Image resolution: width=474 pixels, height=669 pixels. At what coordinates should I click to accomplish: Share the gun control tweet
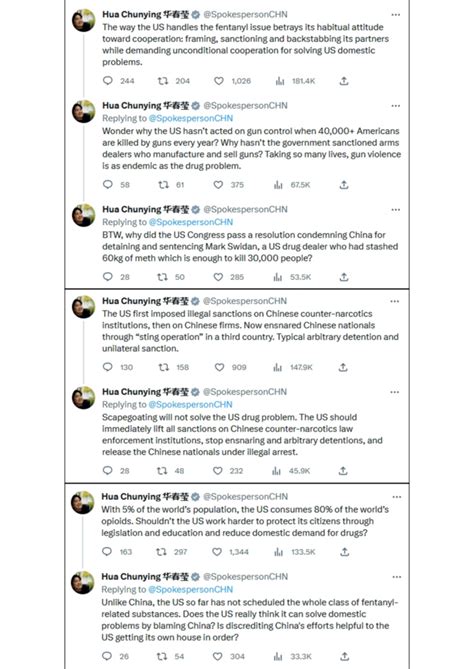tap(344, 185)
